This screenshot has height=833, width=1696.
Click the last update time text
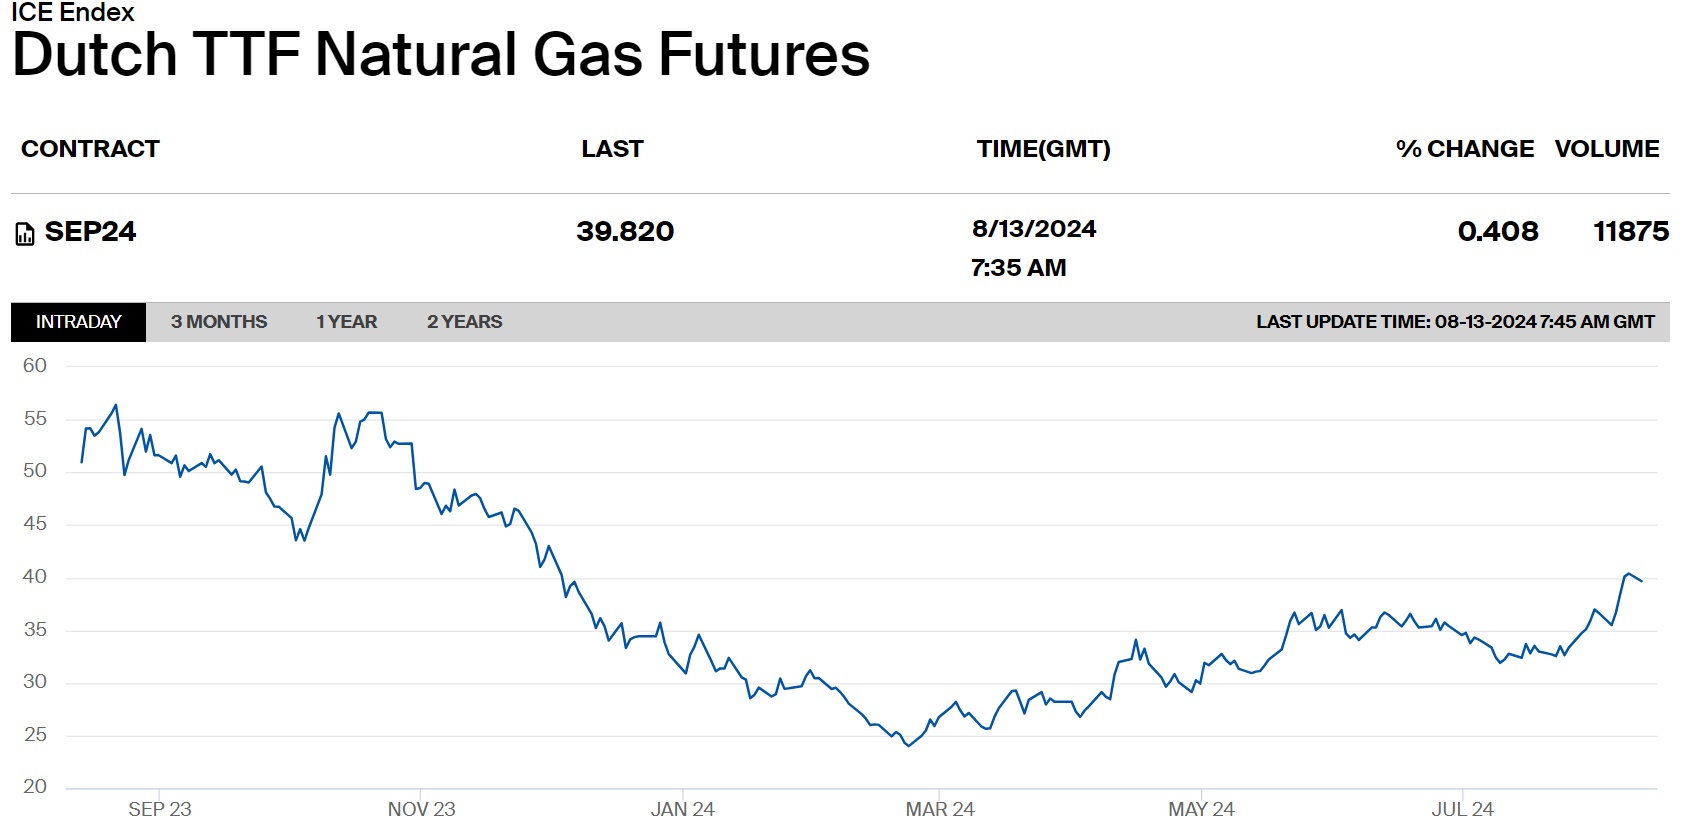(1454, 322)
